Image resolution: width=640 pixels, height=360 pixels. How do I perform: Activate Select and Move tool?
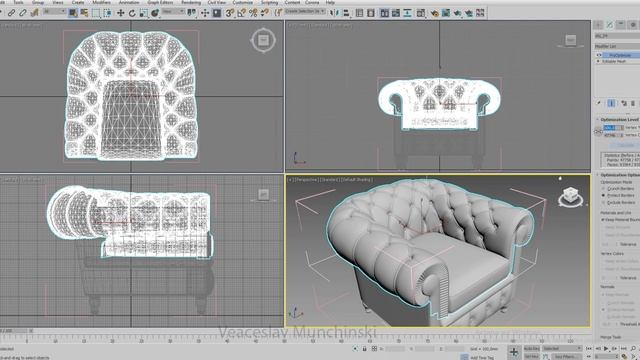120,13
